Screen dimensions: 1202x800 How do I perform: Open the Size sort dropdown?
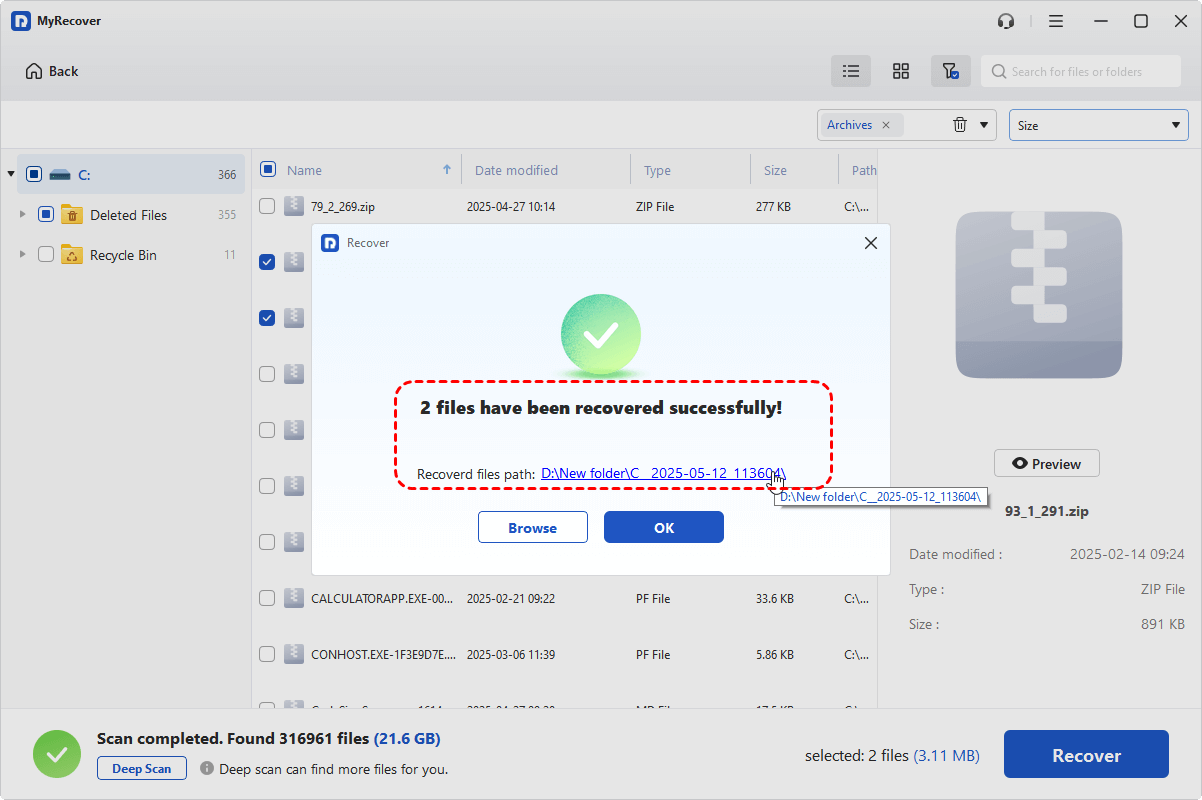1098,125
